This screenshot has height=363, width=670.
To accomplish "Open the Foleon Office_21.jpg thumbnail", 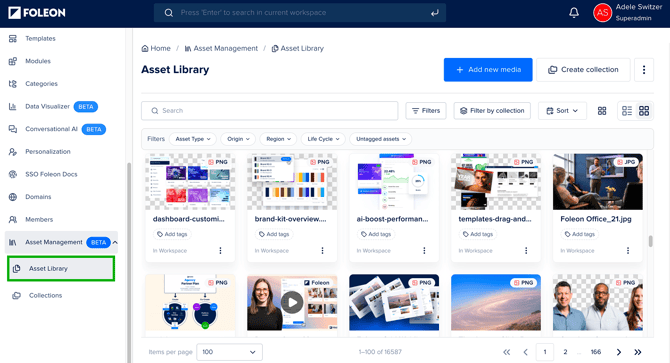I will pyautogui.click(x=598, y=182).
